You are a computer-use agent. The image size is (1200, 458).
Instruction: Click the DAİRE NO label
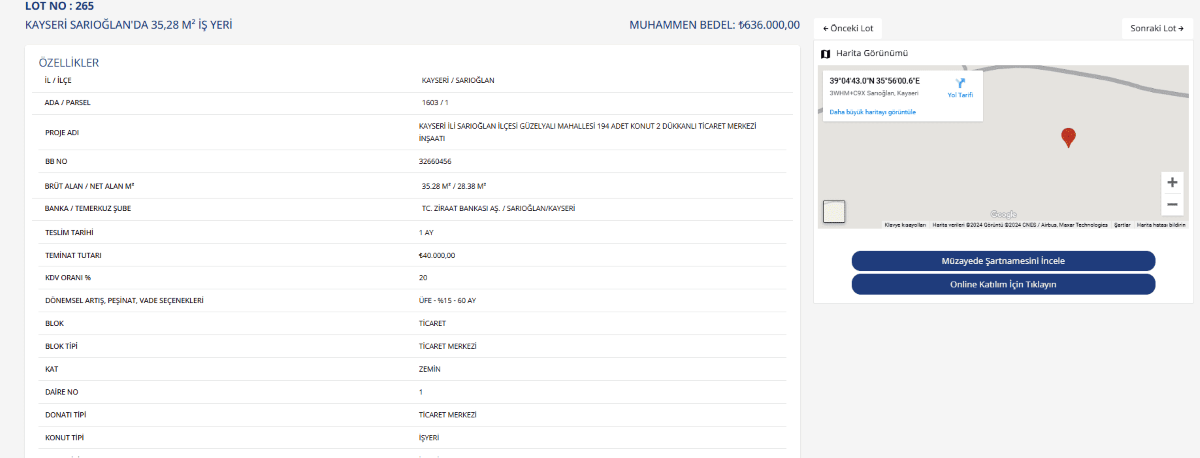62,392
